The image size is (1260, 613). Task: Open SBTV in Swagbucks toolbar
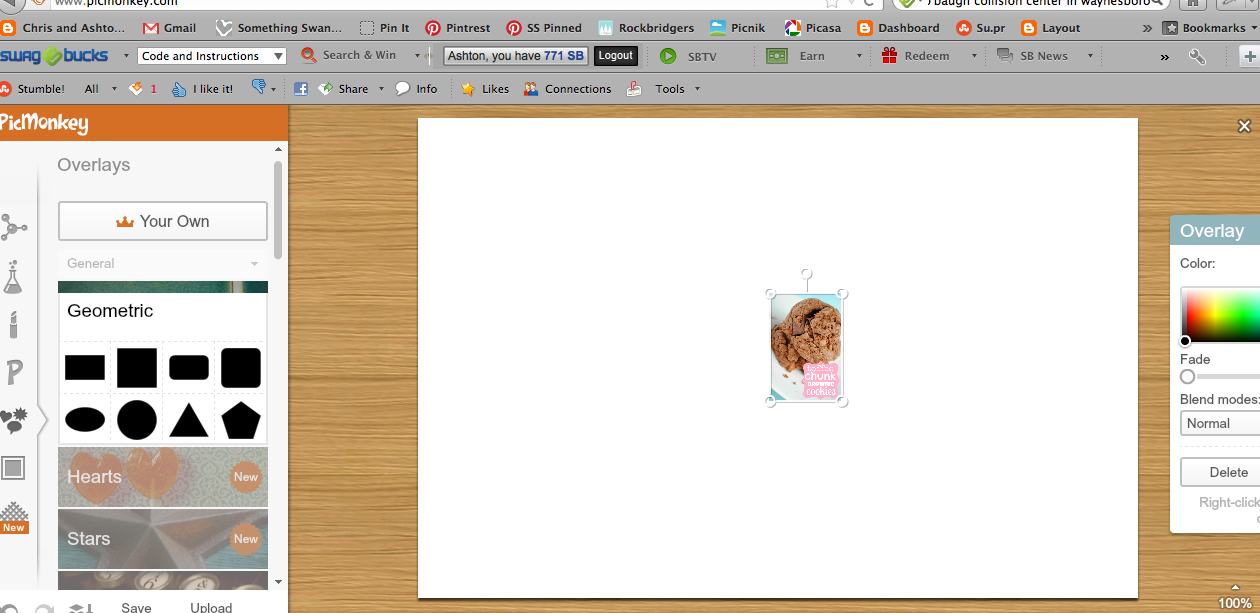tap(688, 57)
